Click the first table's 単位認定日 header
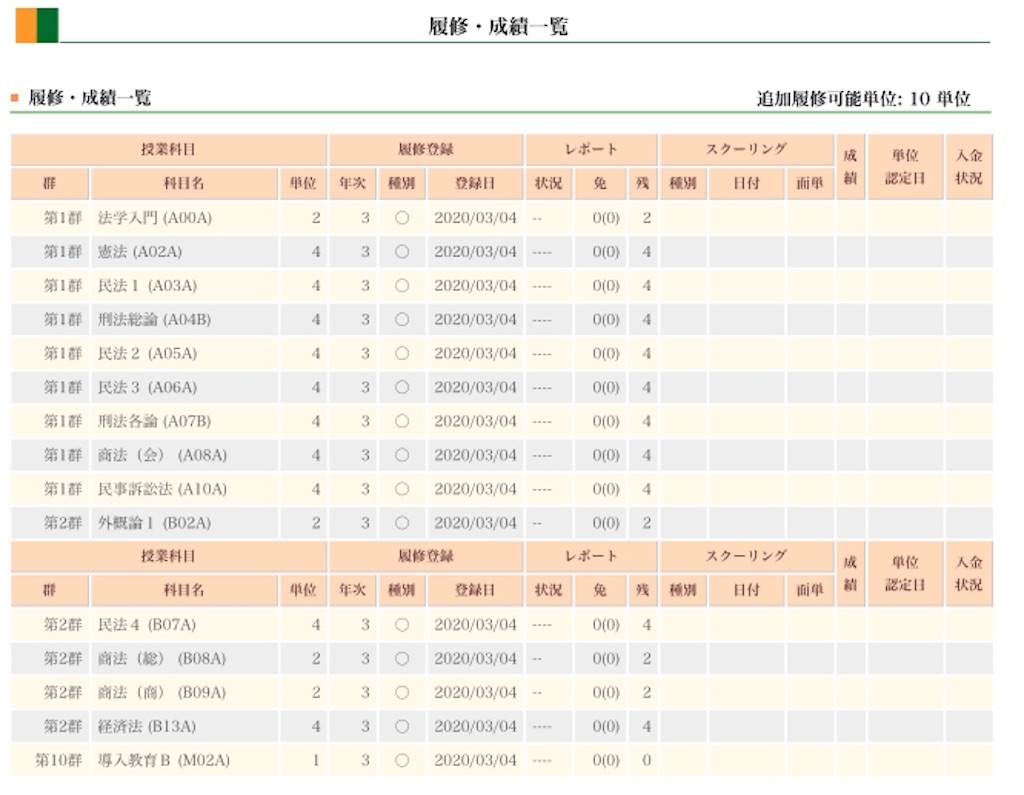The width and height of the screenshot is (1024, 795). click(x=905, y=167)
